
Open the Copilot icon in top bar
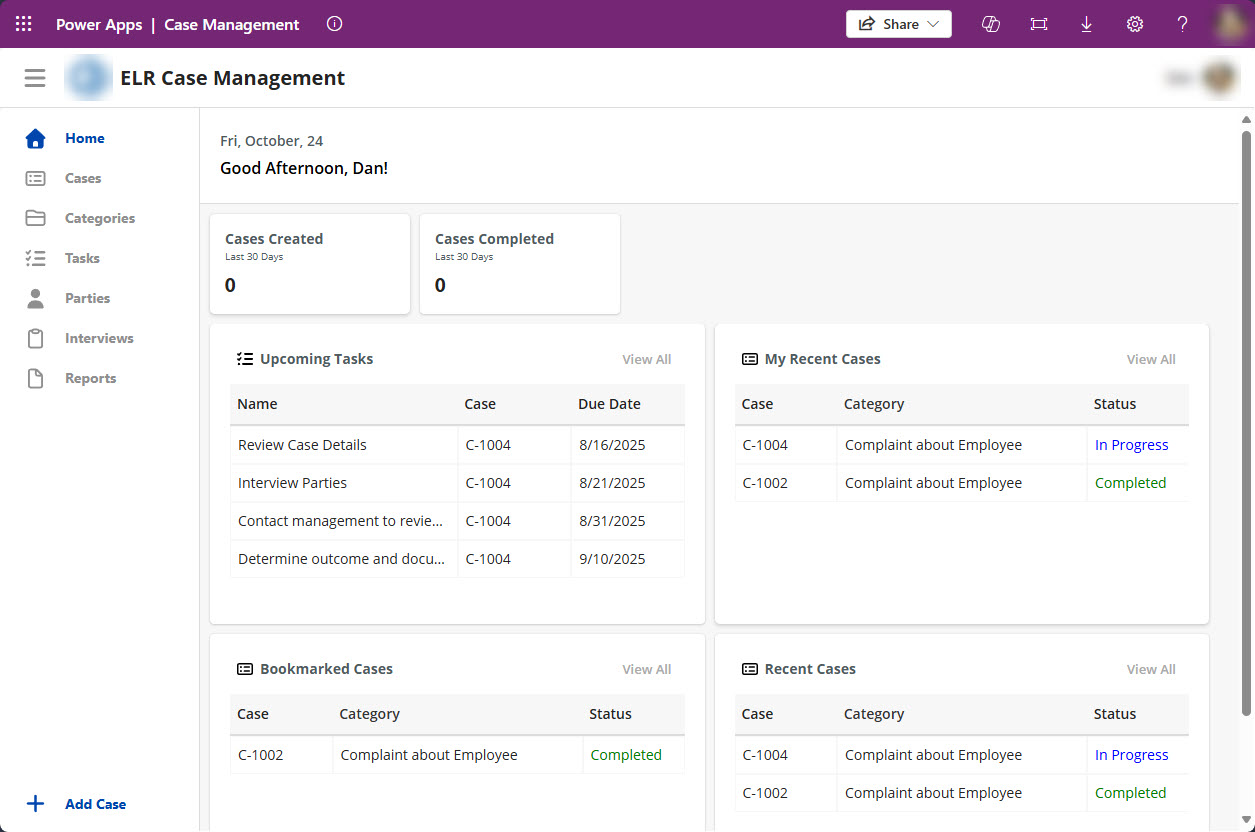tap(991, 24)
